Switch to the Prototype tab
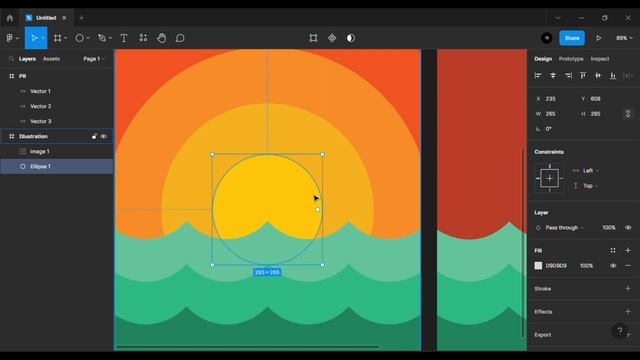This screenshot has height=360, width=640. point(571,59)
